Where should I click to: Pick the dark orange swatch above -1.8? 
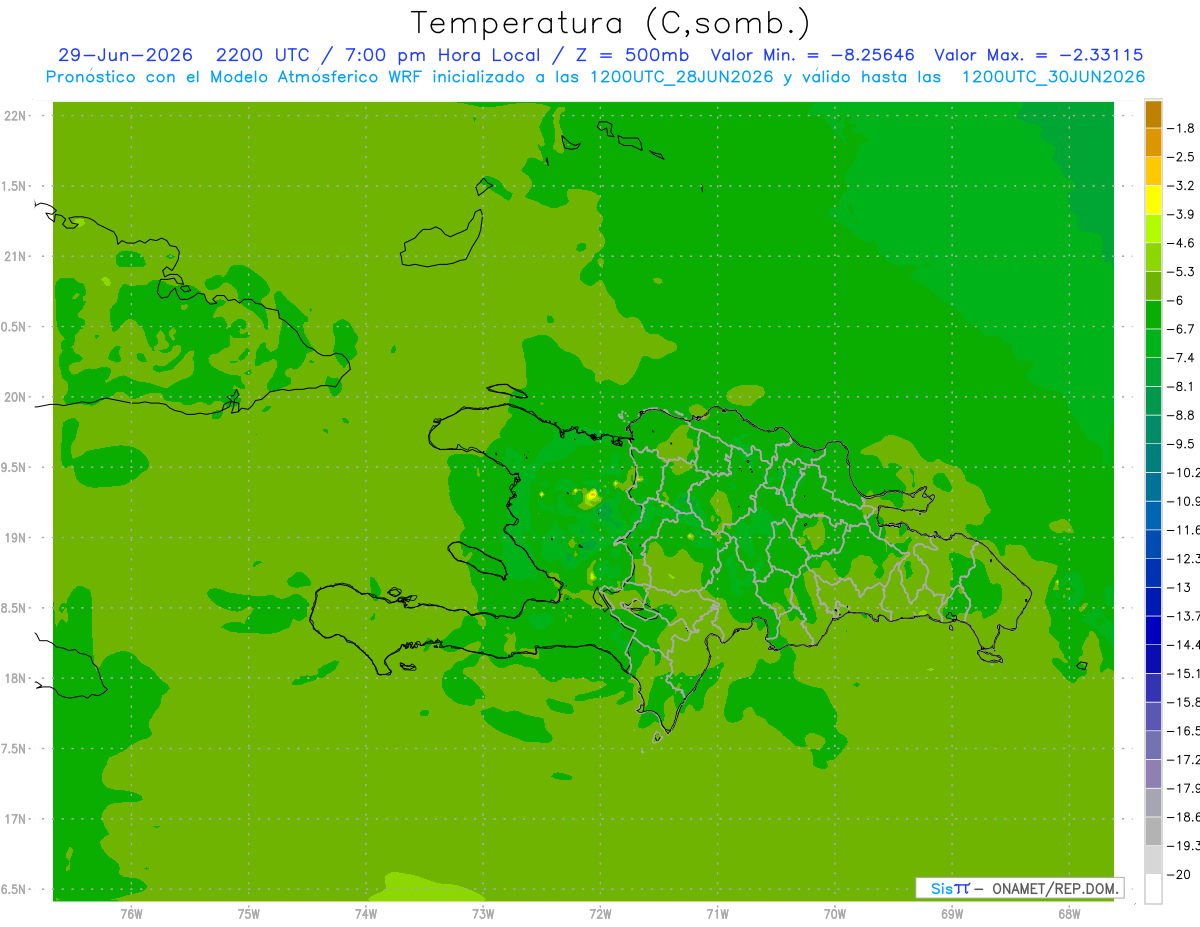[1153, 114]
